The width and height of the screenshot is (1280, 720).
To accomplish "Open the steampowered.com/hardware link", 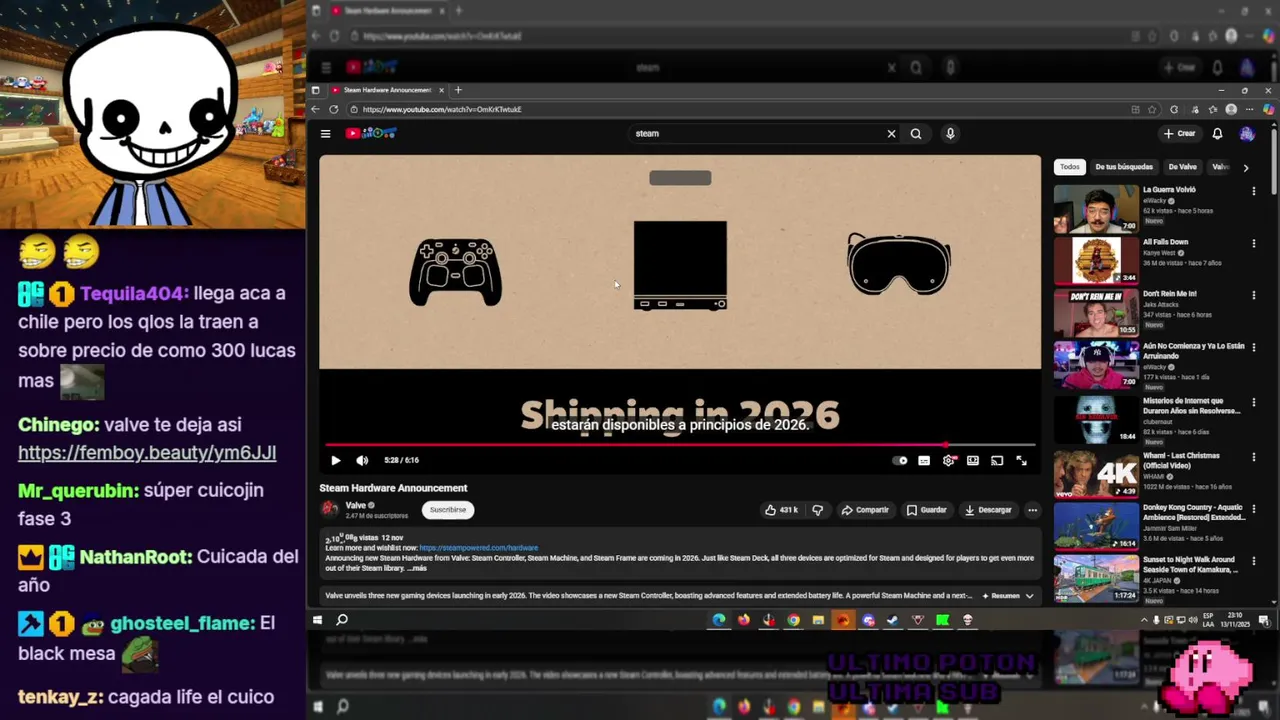I will (x=479, y=548).
